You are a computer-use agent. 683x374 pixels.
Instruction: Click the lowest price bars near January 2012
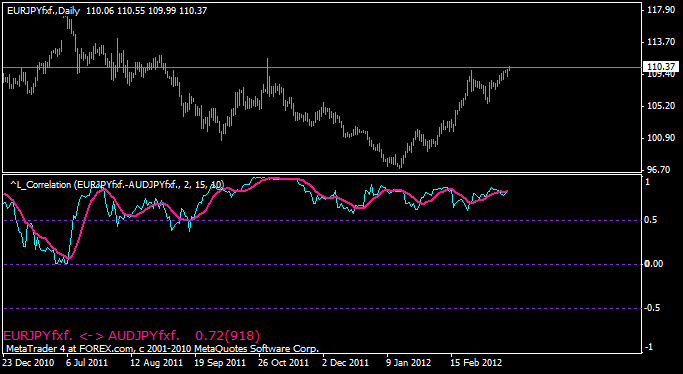pos(400,163)
